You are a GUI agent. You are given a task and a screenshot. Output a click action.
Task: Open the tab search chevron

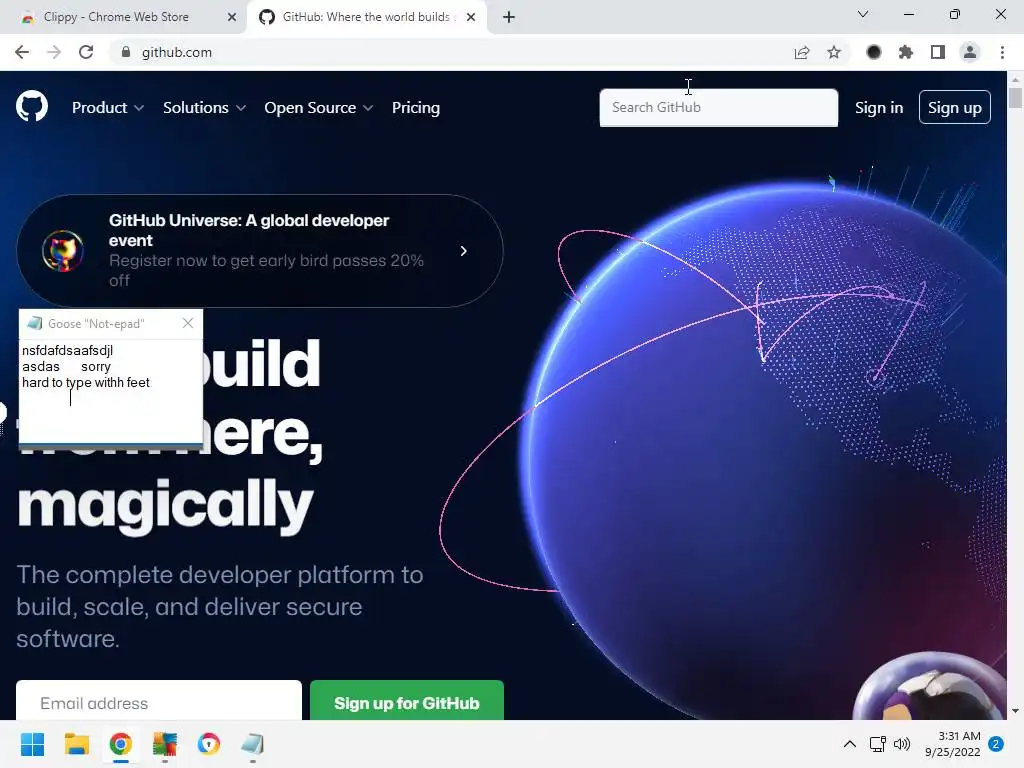click(x=863, y=14)
